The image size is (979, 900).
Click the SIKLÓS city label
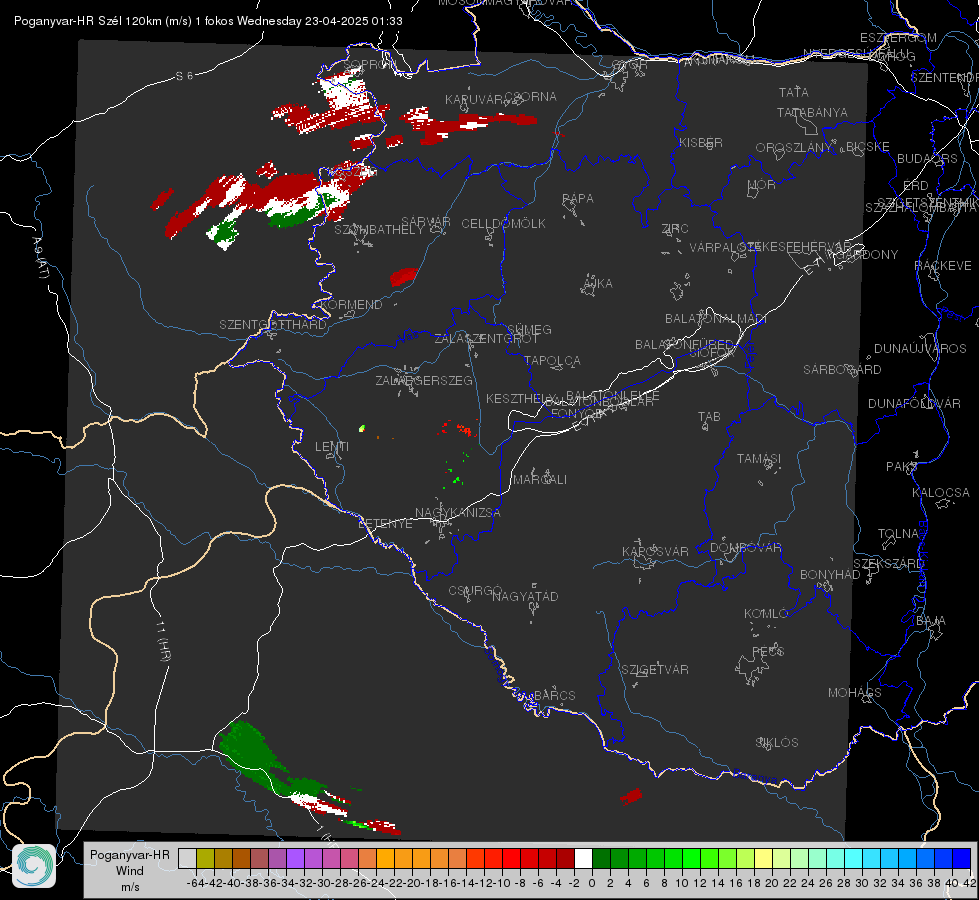777,743
